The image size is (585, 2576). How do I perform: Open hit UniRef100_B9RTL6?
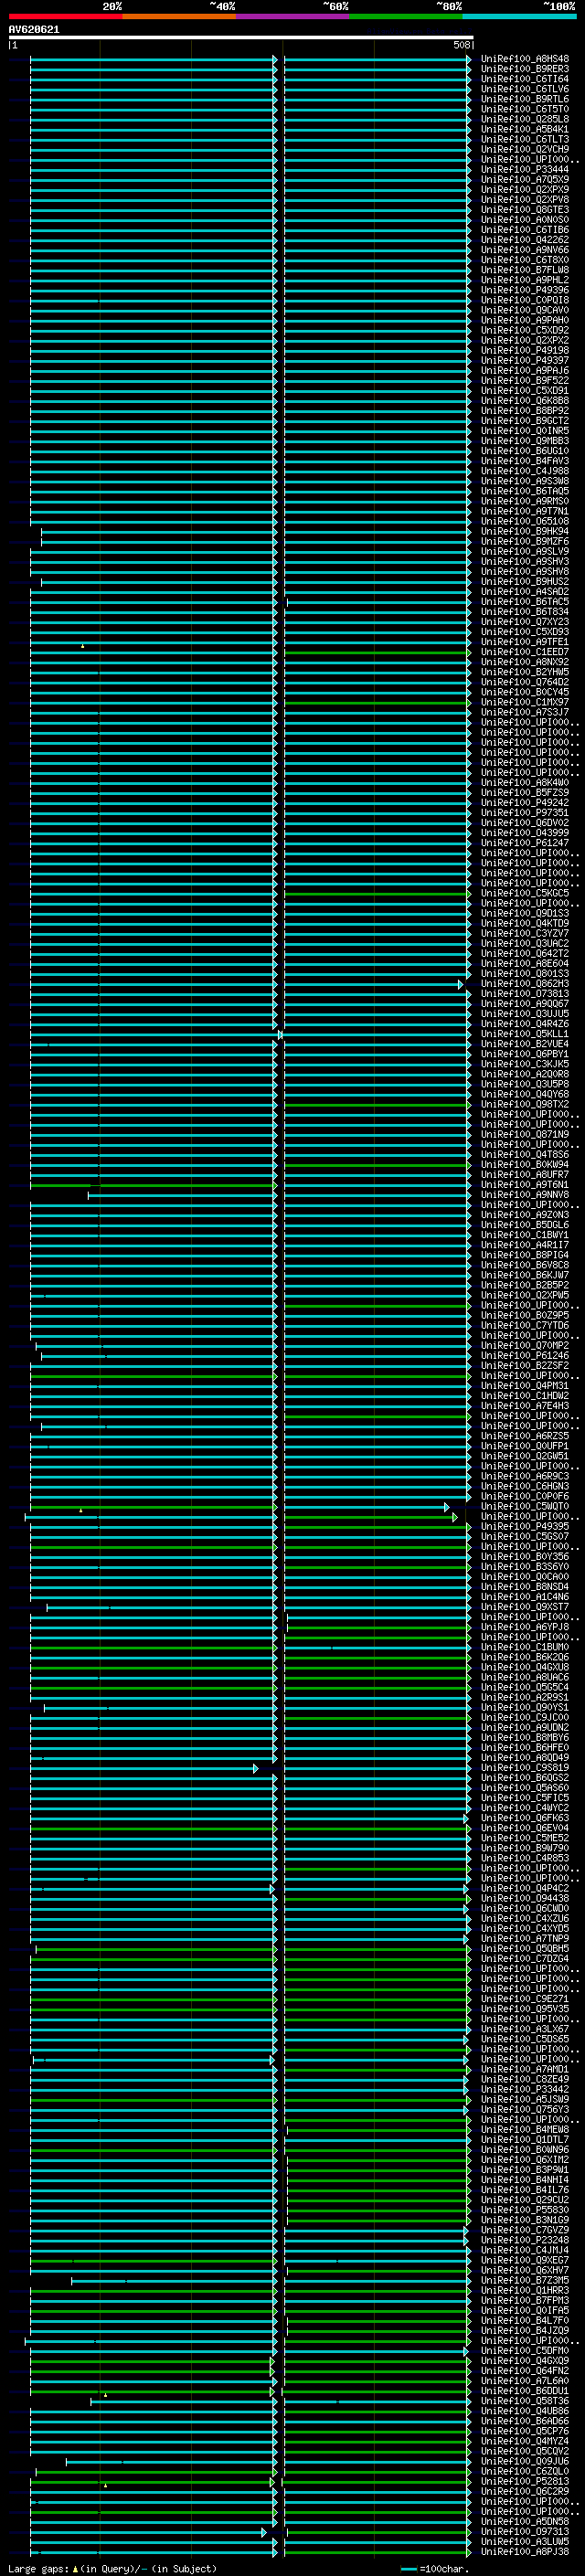(525, 99)
